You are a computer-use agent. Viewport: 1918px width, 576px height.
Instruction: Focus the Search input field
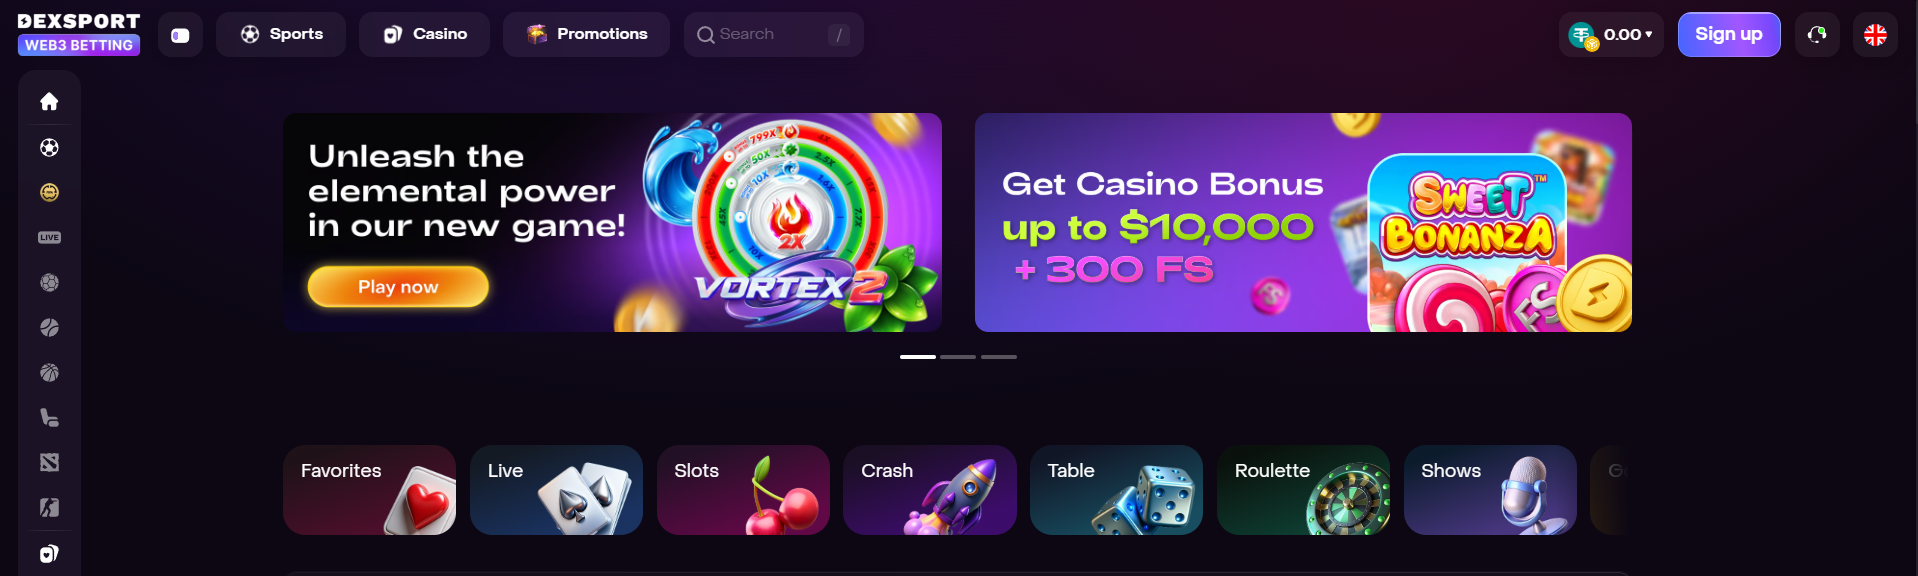(x=774, y=34)
